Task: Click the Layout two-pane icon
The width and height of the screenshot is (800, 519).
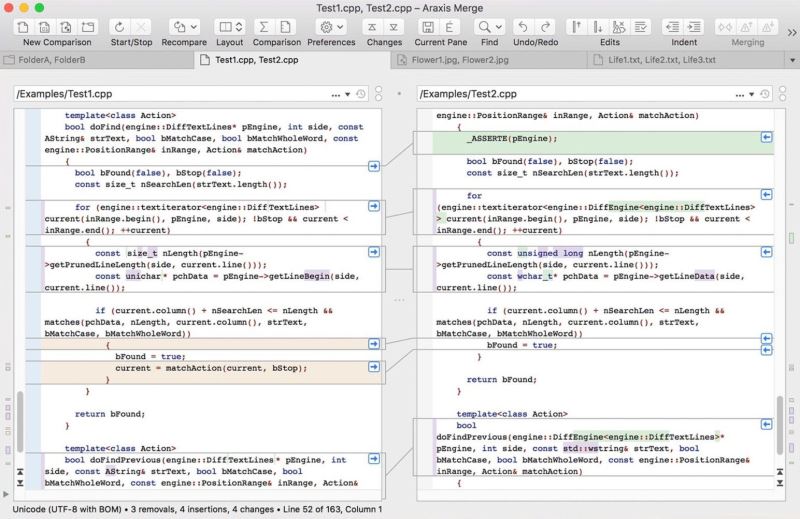Action: [225, 27]
